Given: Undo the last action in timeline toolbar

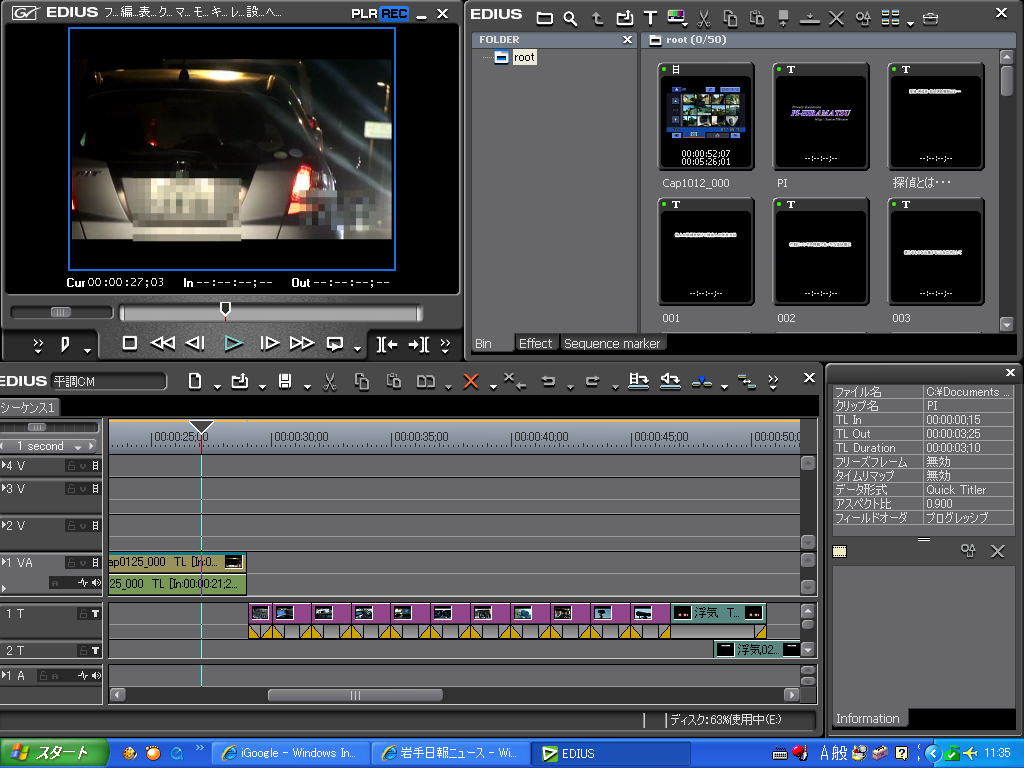Looking at the screenshot, I should [x=549, y=381].
